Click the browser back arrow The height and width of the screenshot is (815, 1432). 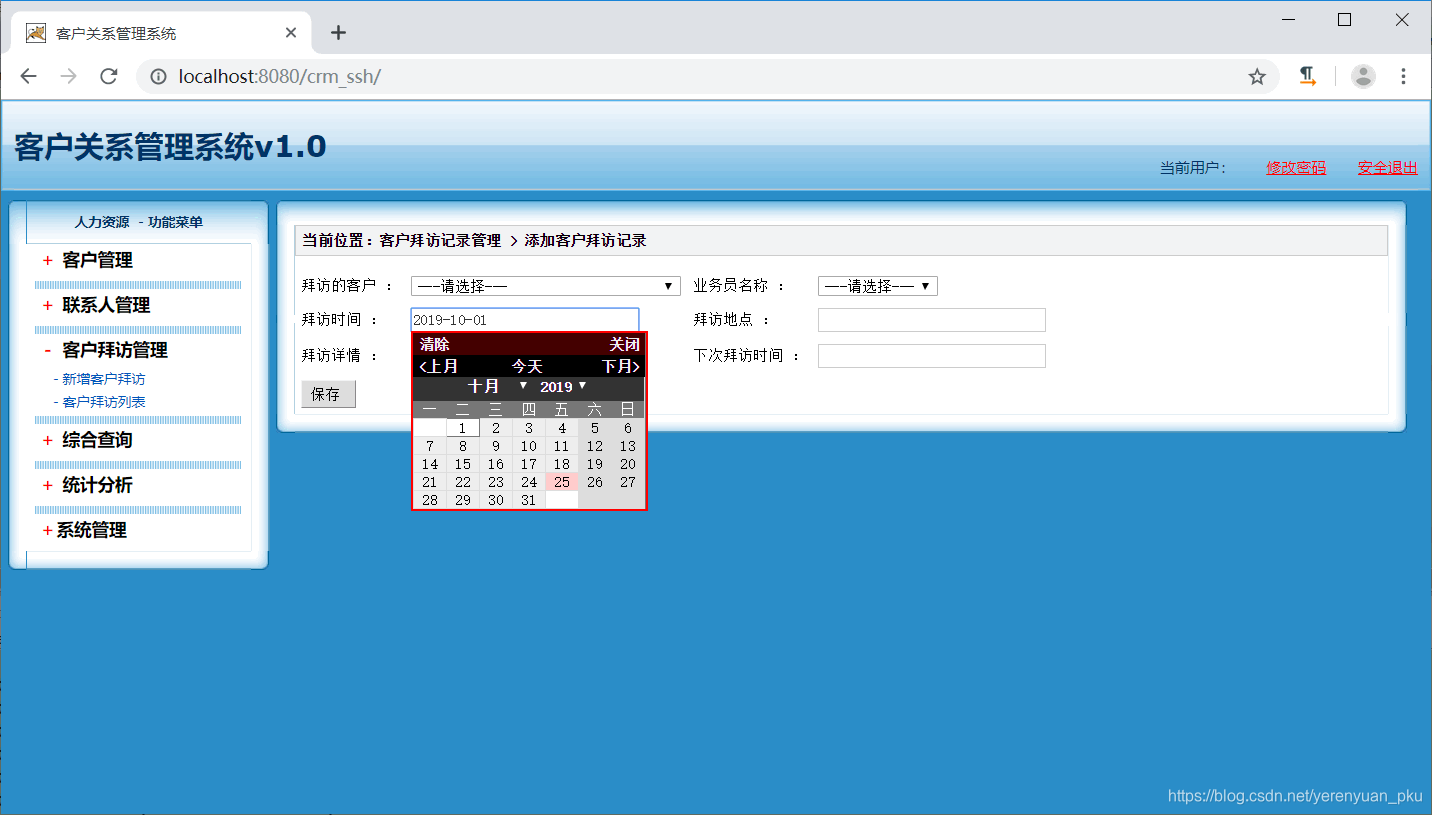(28, 77)
